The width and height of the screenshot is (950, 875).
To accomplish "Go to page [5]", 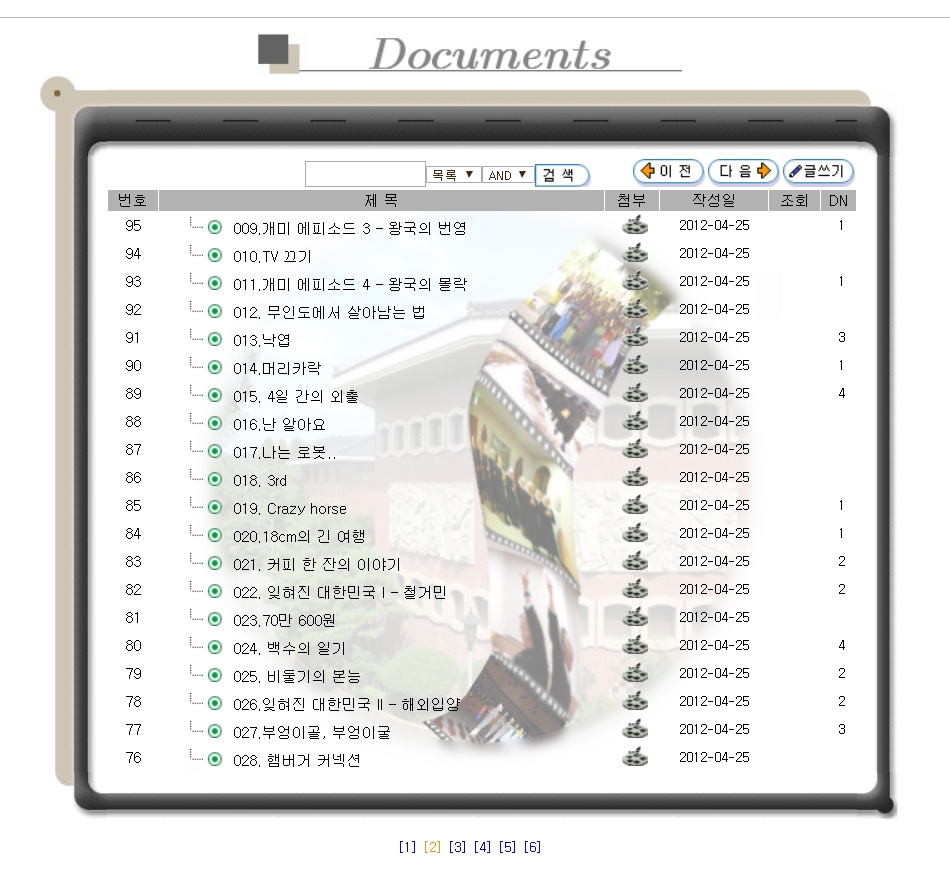I will click(x=508, y=847).
